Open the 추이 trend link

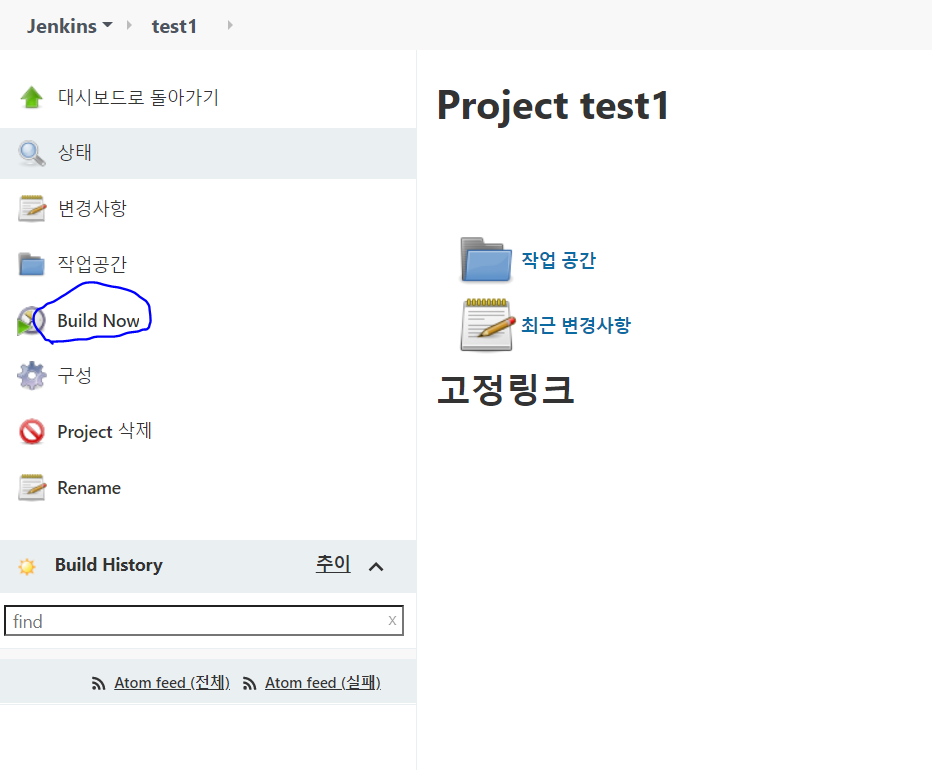point(333,564)
